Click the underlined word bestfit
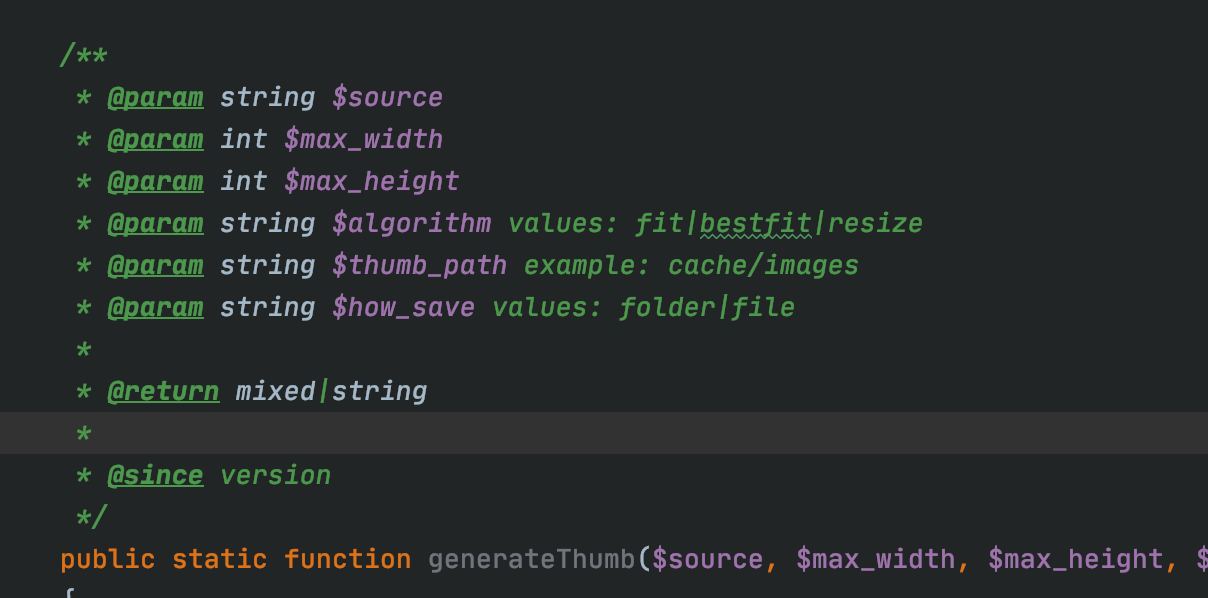This screenshot has height=598, width=1208. (x=755, y=224)
